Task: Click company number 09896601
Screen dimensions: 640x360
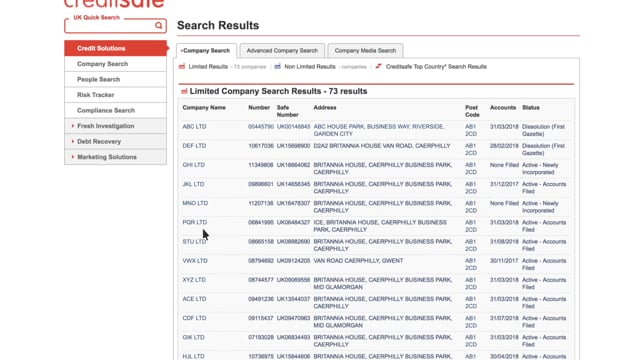Action: (261, 184)
